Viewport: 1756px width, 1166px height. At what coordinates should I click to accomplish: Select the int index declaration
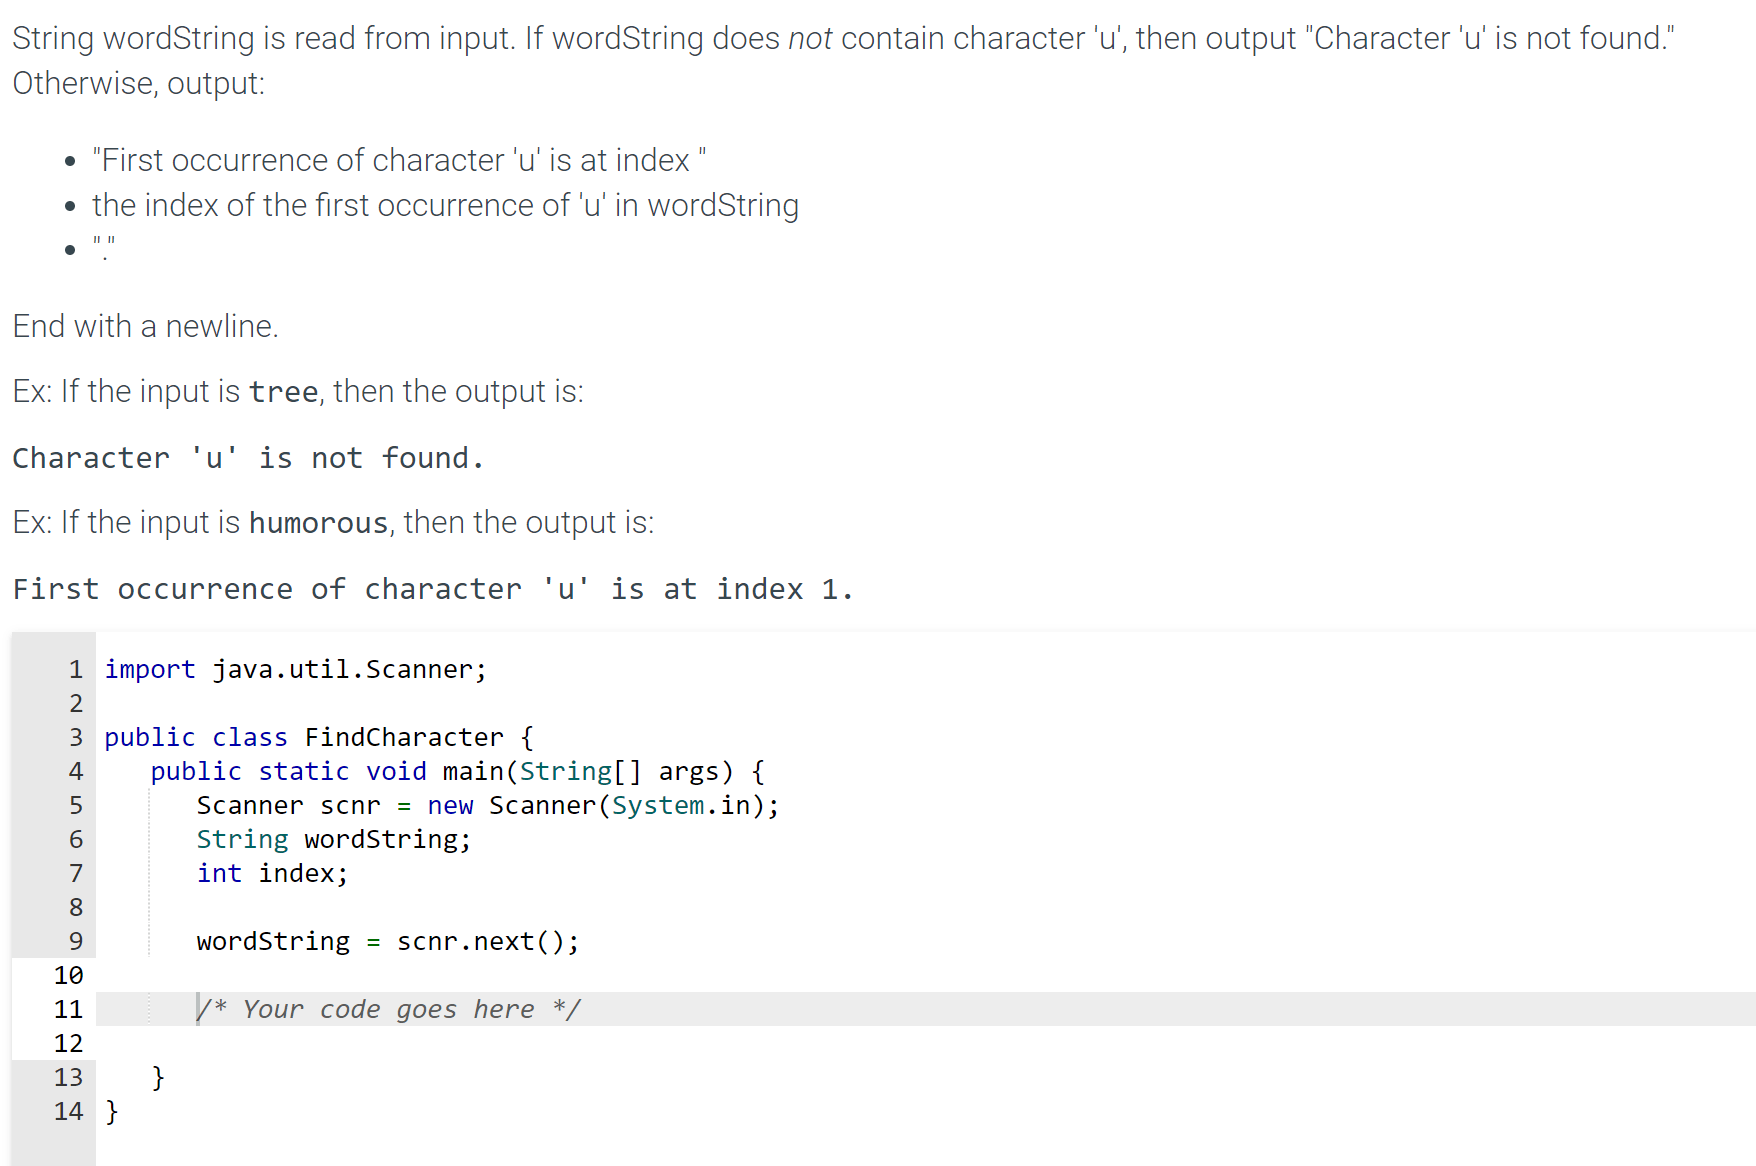click(x=270, y=873)
